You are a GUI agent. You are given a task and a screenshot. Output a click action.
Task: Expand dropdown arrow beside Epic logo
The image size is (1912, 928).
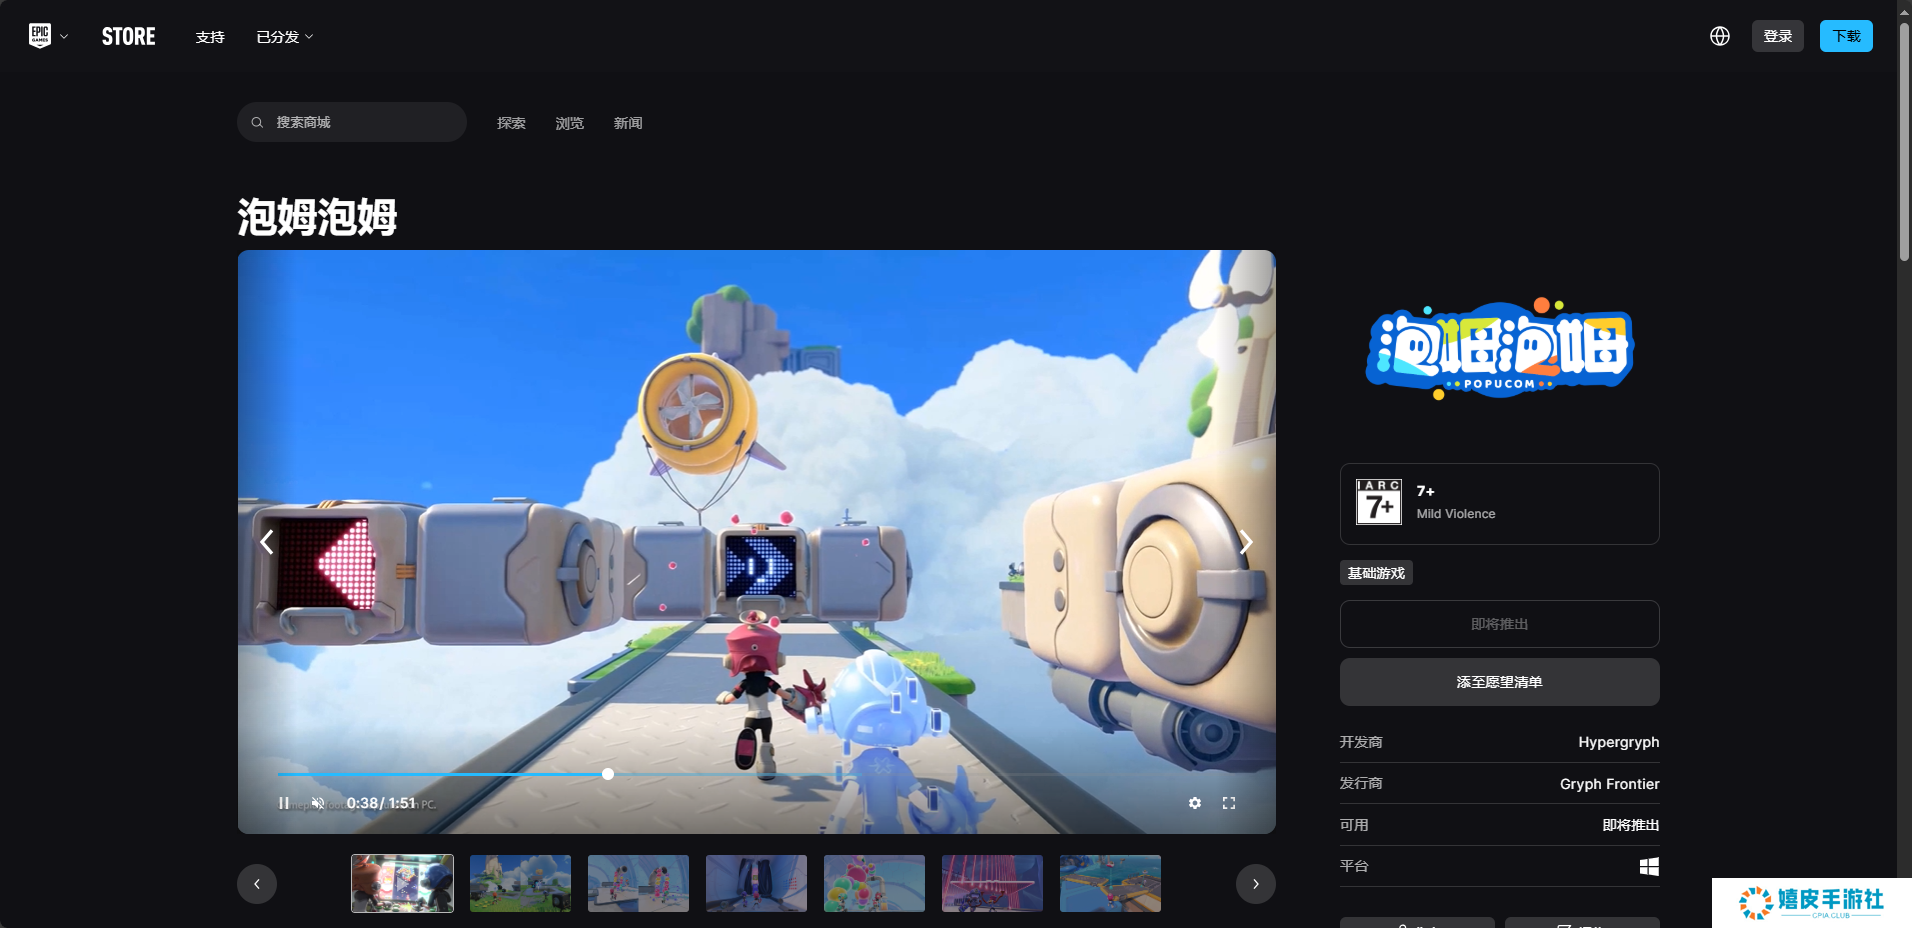tap(64, 37)
